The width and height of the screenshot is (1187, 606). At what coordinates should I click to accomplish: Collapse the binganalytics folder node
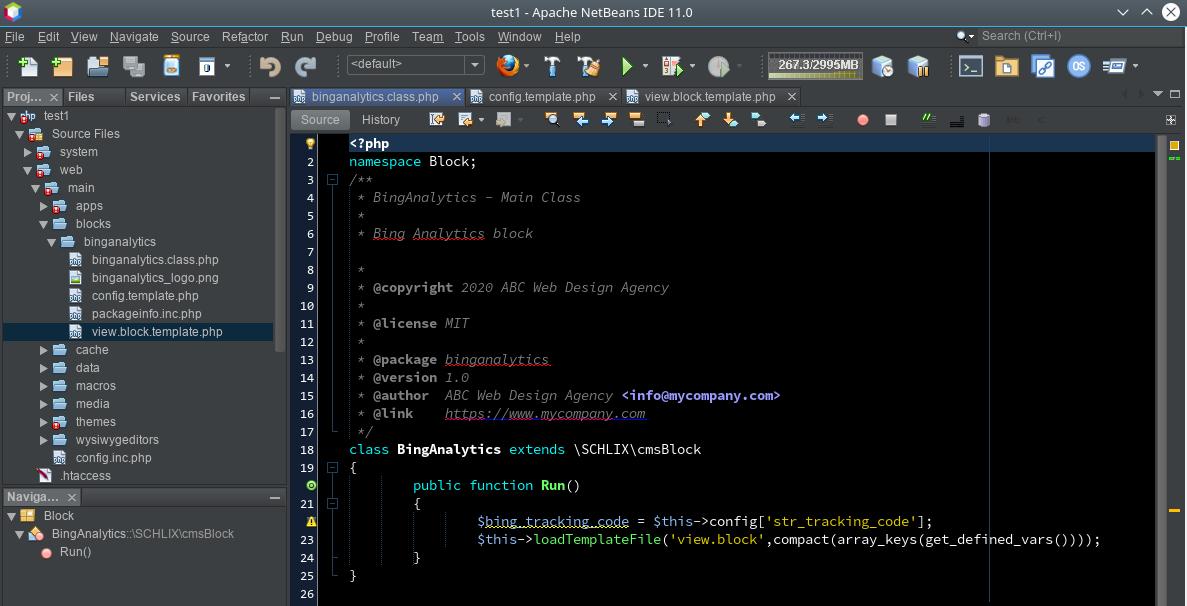click(x=51, y=242)
